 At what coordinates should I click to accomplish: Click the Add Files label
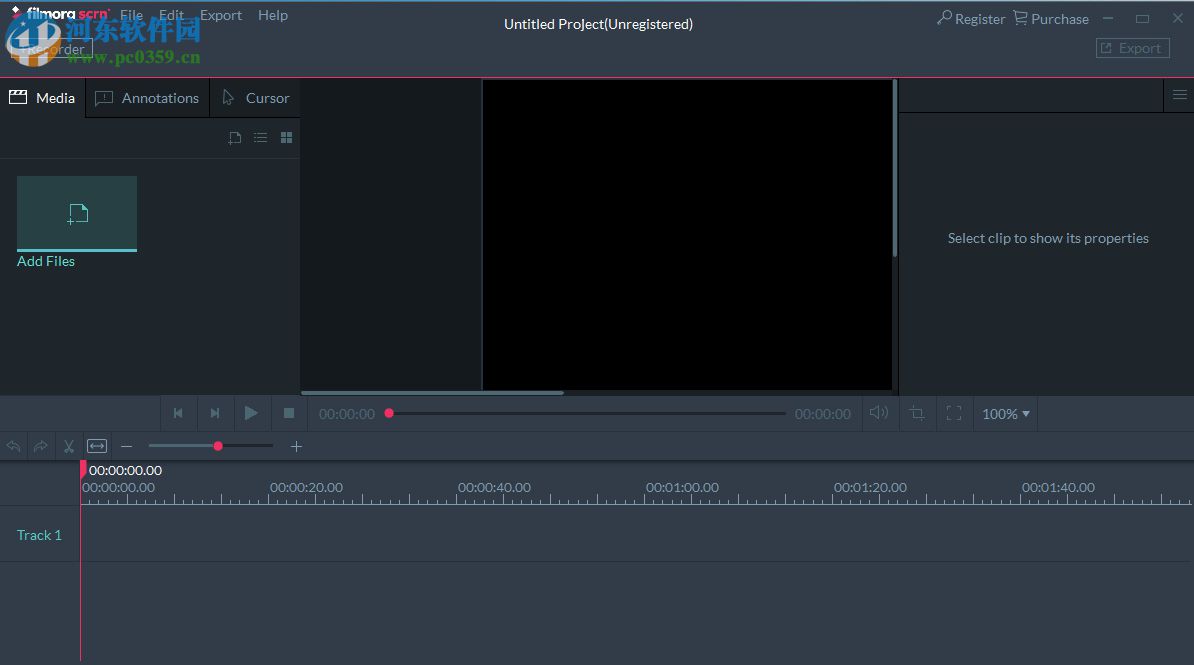pyautogui.click(x=46, y=261)
